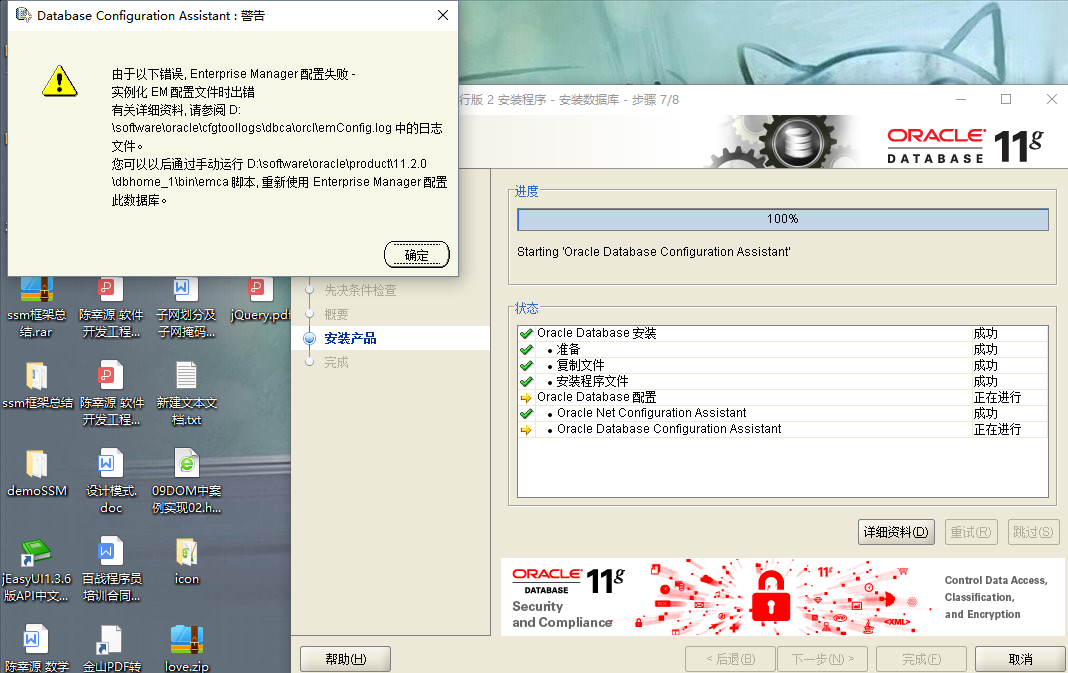1068x673 pixels.
Task: Cancel the Oracle installation with 取消
Action: coord(1020,659)
